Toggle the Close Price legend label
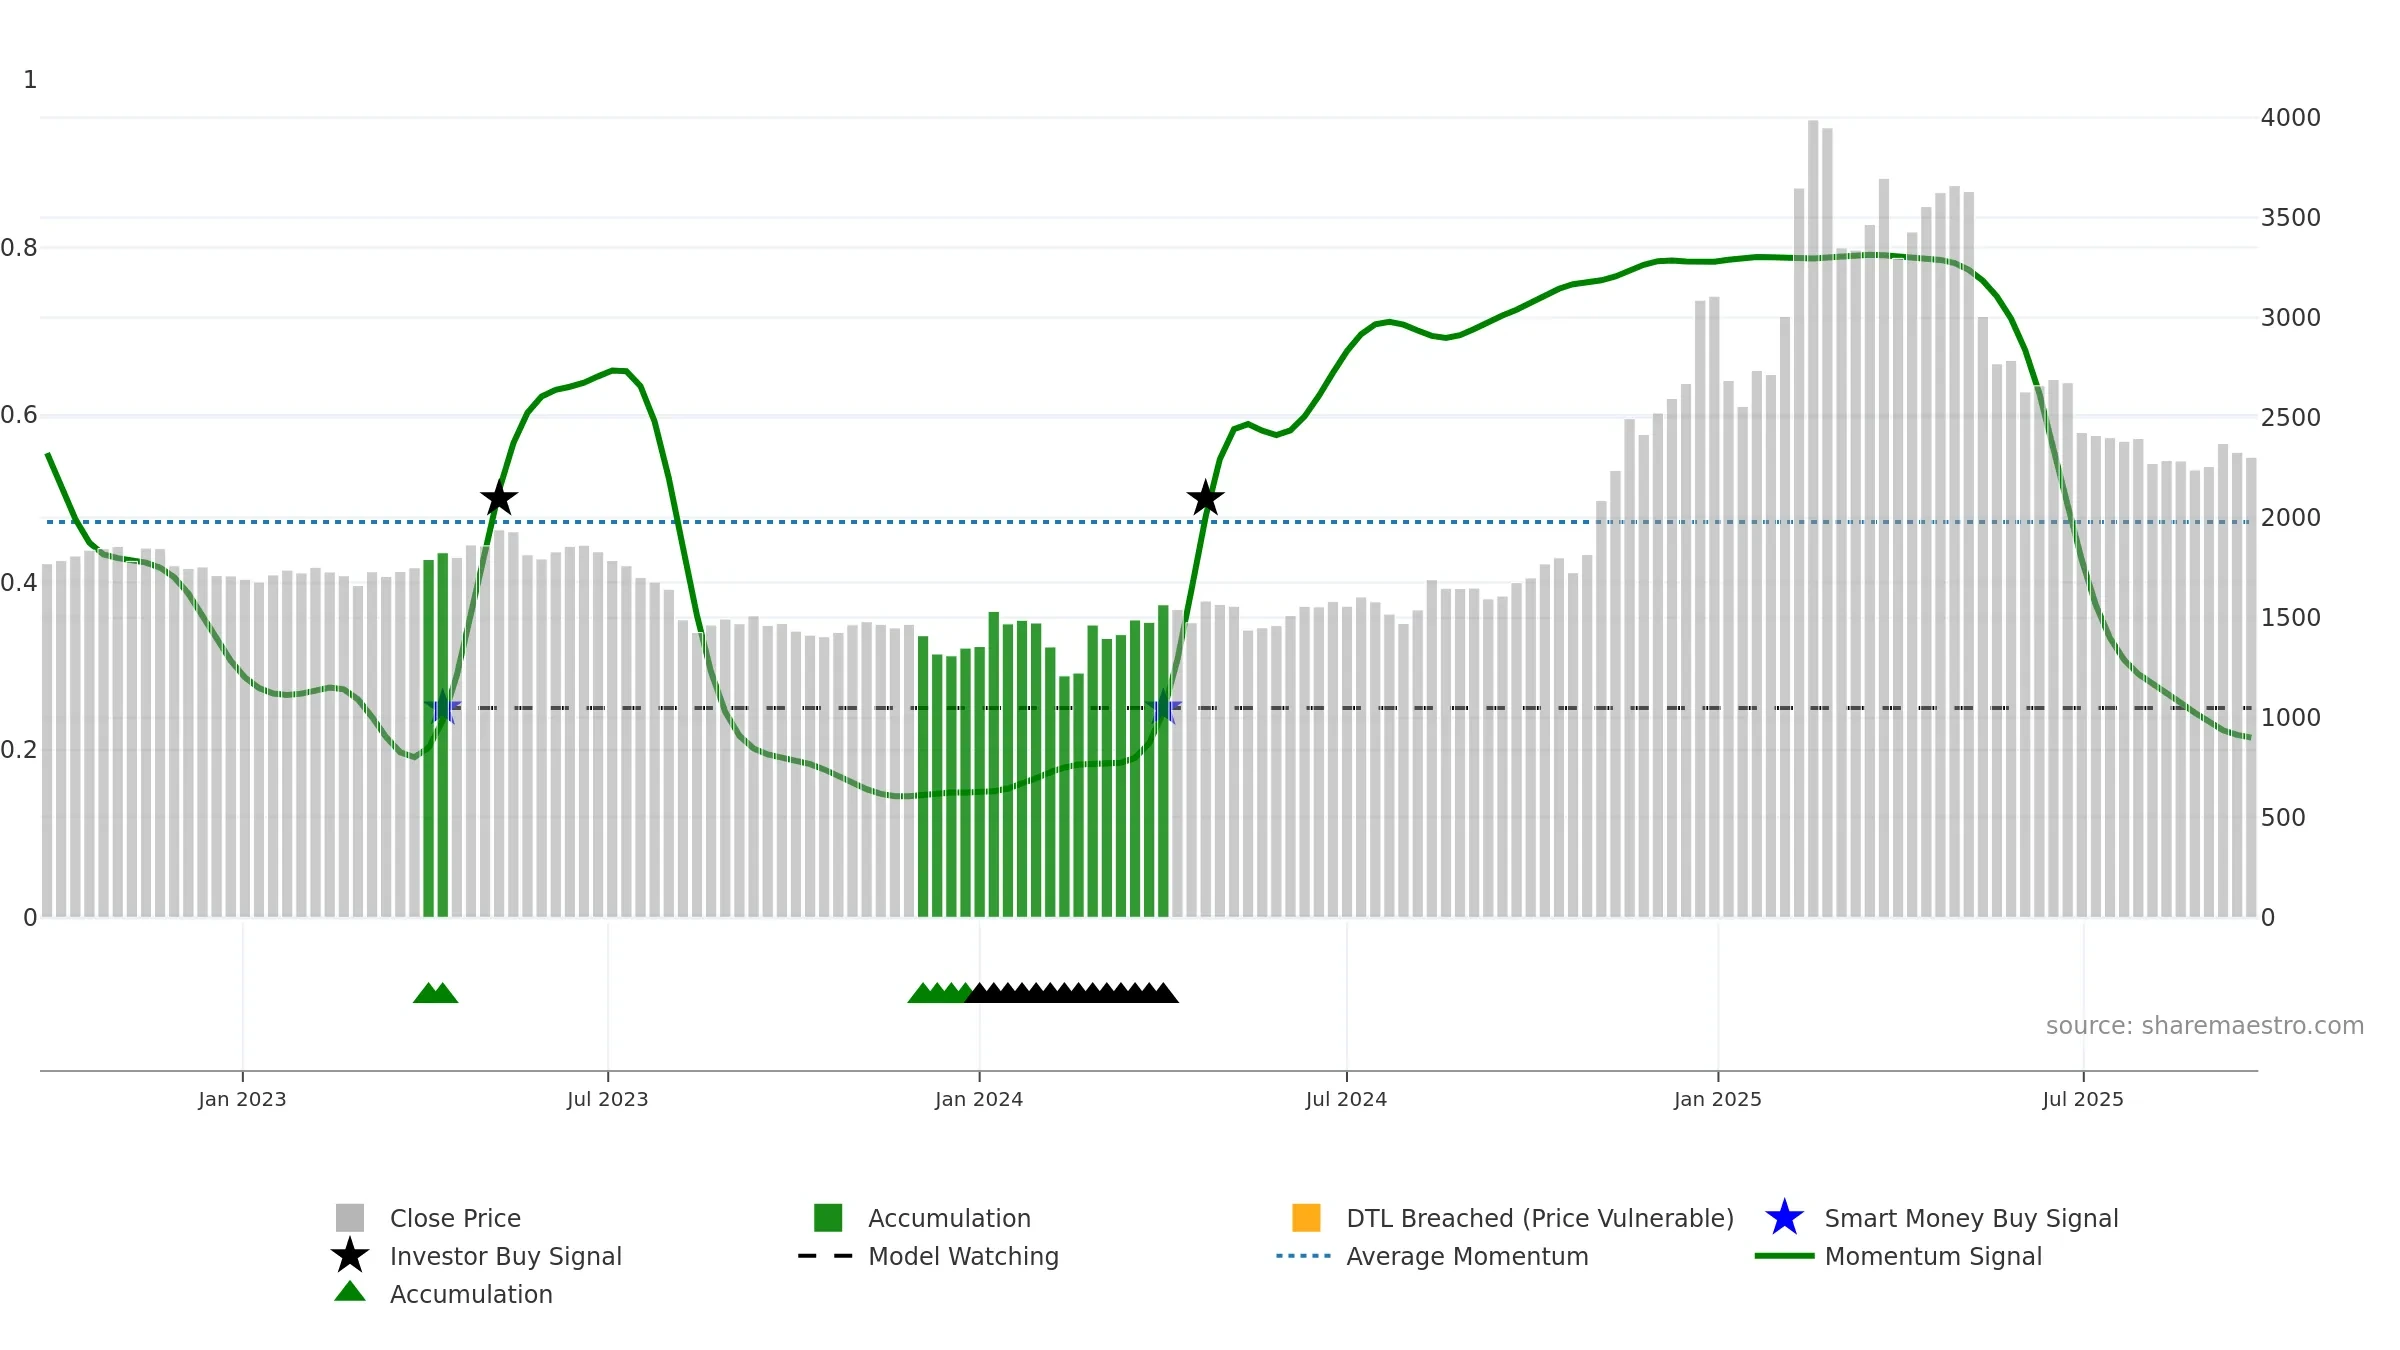2400x1350 pixels. [455, 1219]
